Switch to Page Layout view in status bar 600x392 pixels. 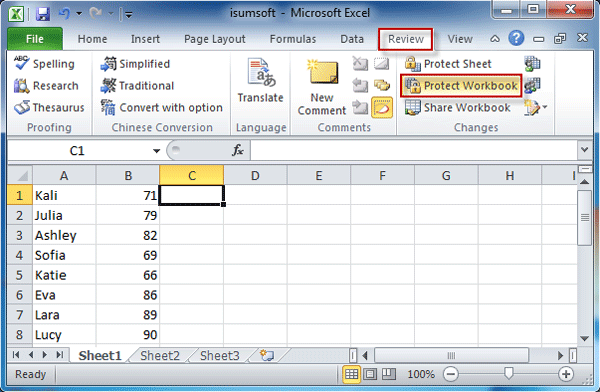coord(370,374)
